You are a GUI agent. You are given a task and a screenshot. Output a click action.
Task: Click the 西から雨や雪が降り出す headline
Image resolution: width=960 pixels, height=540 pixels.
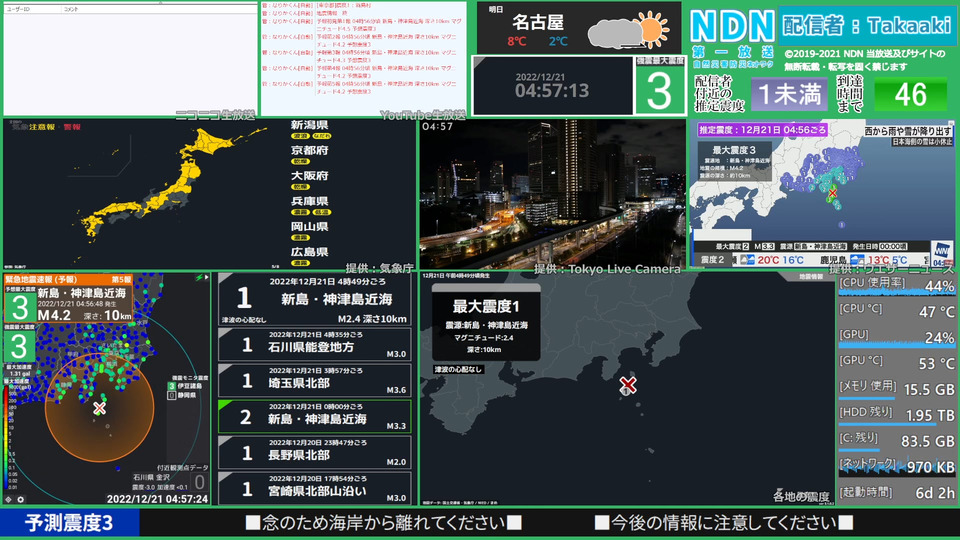(909, 131)
